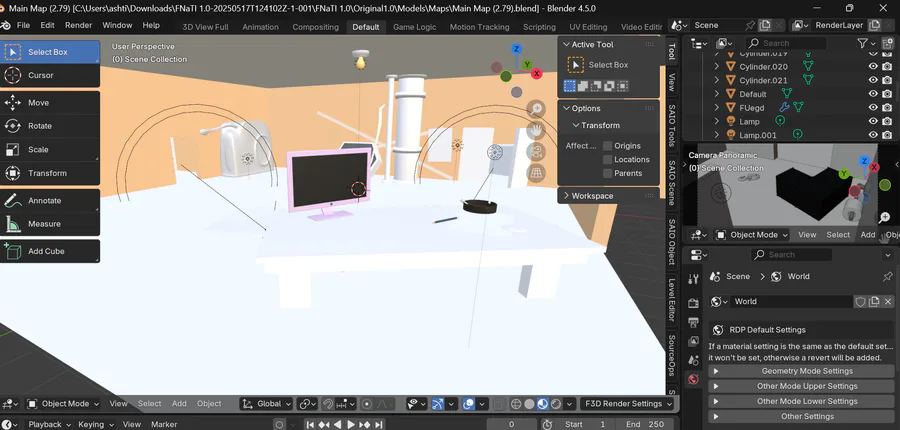Open outliner filter dropdown
This screenshot has width=900, height=430.
point(866,43)
